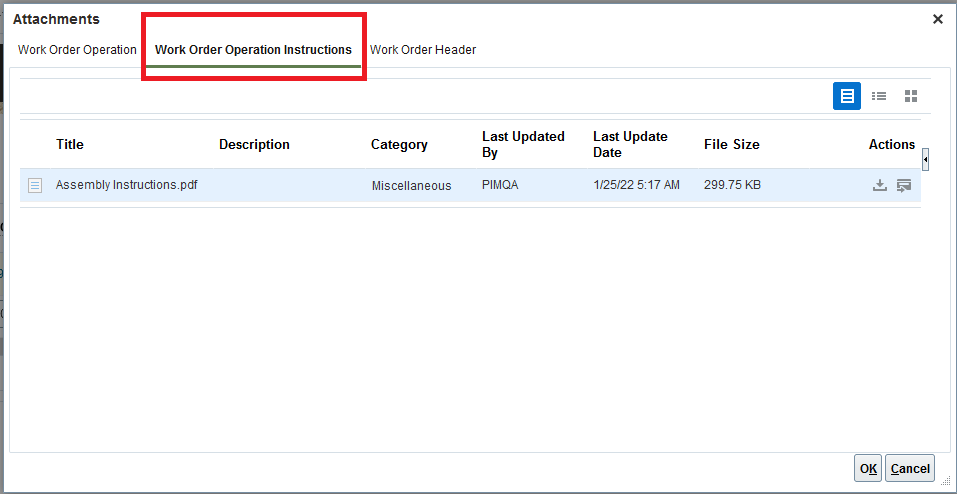
Task: Sort by Title column header
Action: [70, 145]
